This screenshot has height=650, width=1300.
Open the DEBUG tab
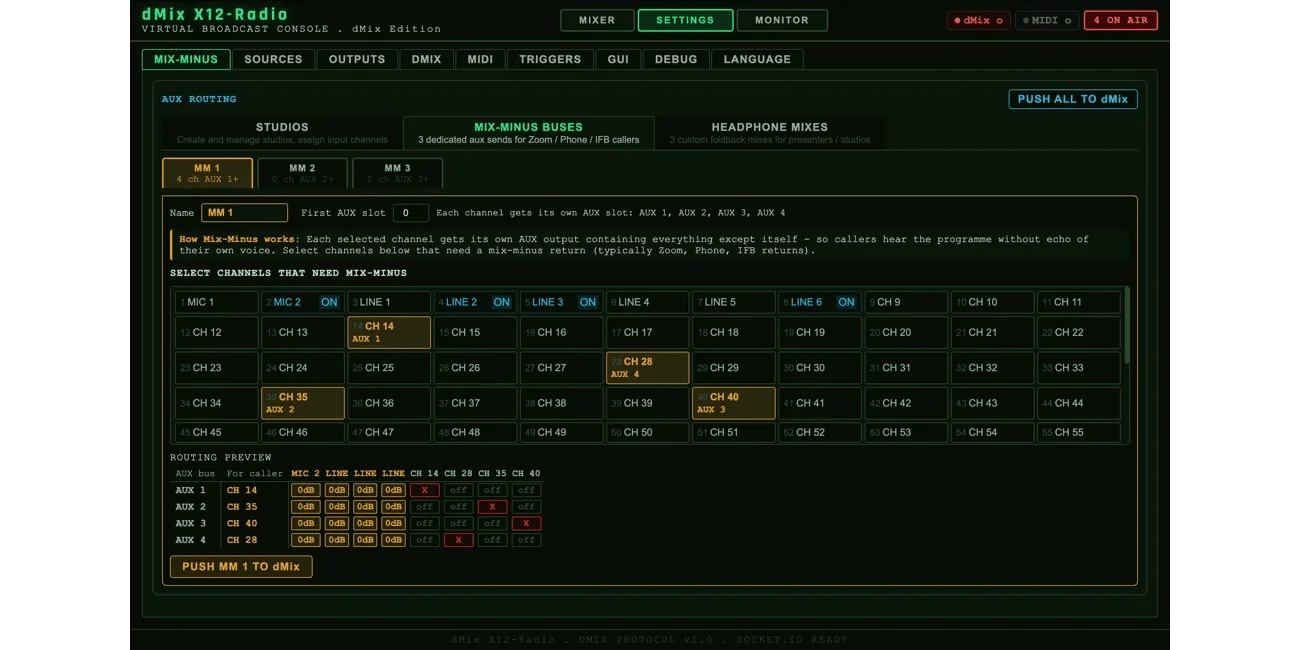click(676, 59)
